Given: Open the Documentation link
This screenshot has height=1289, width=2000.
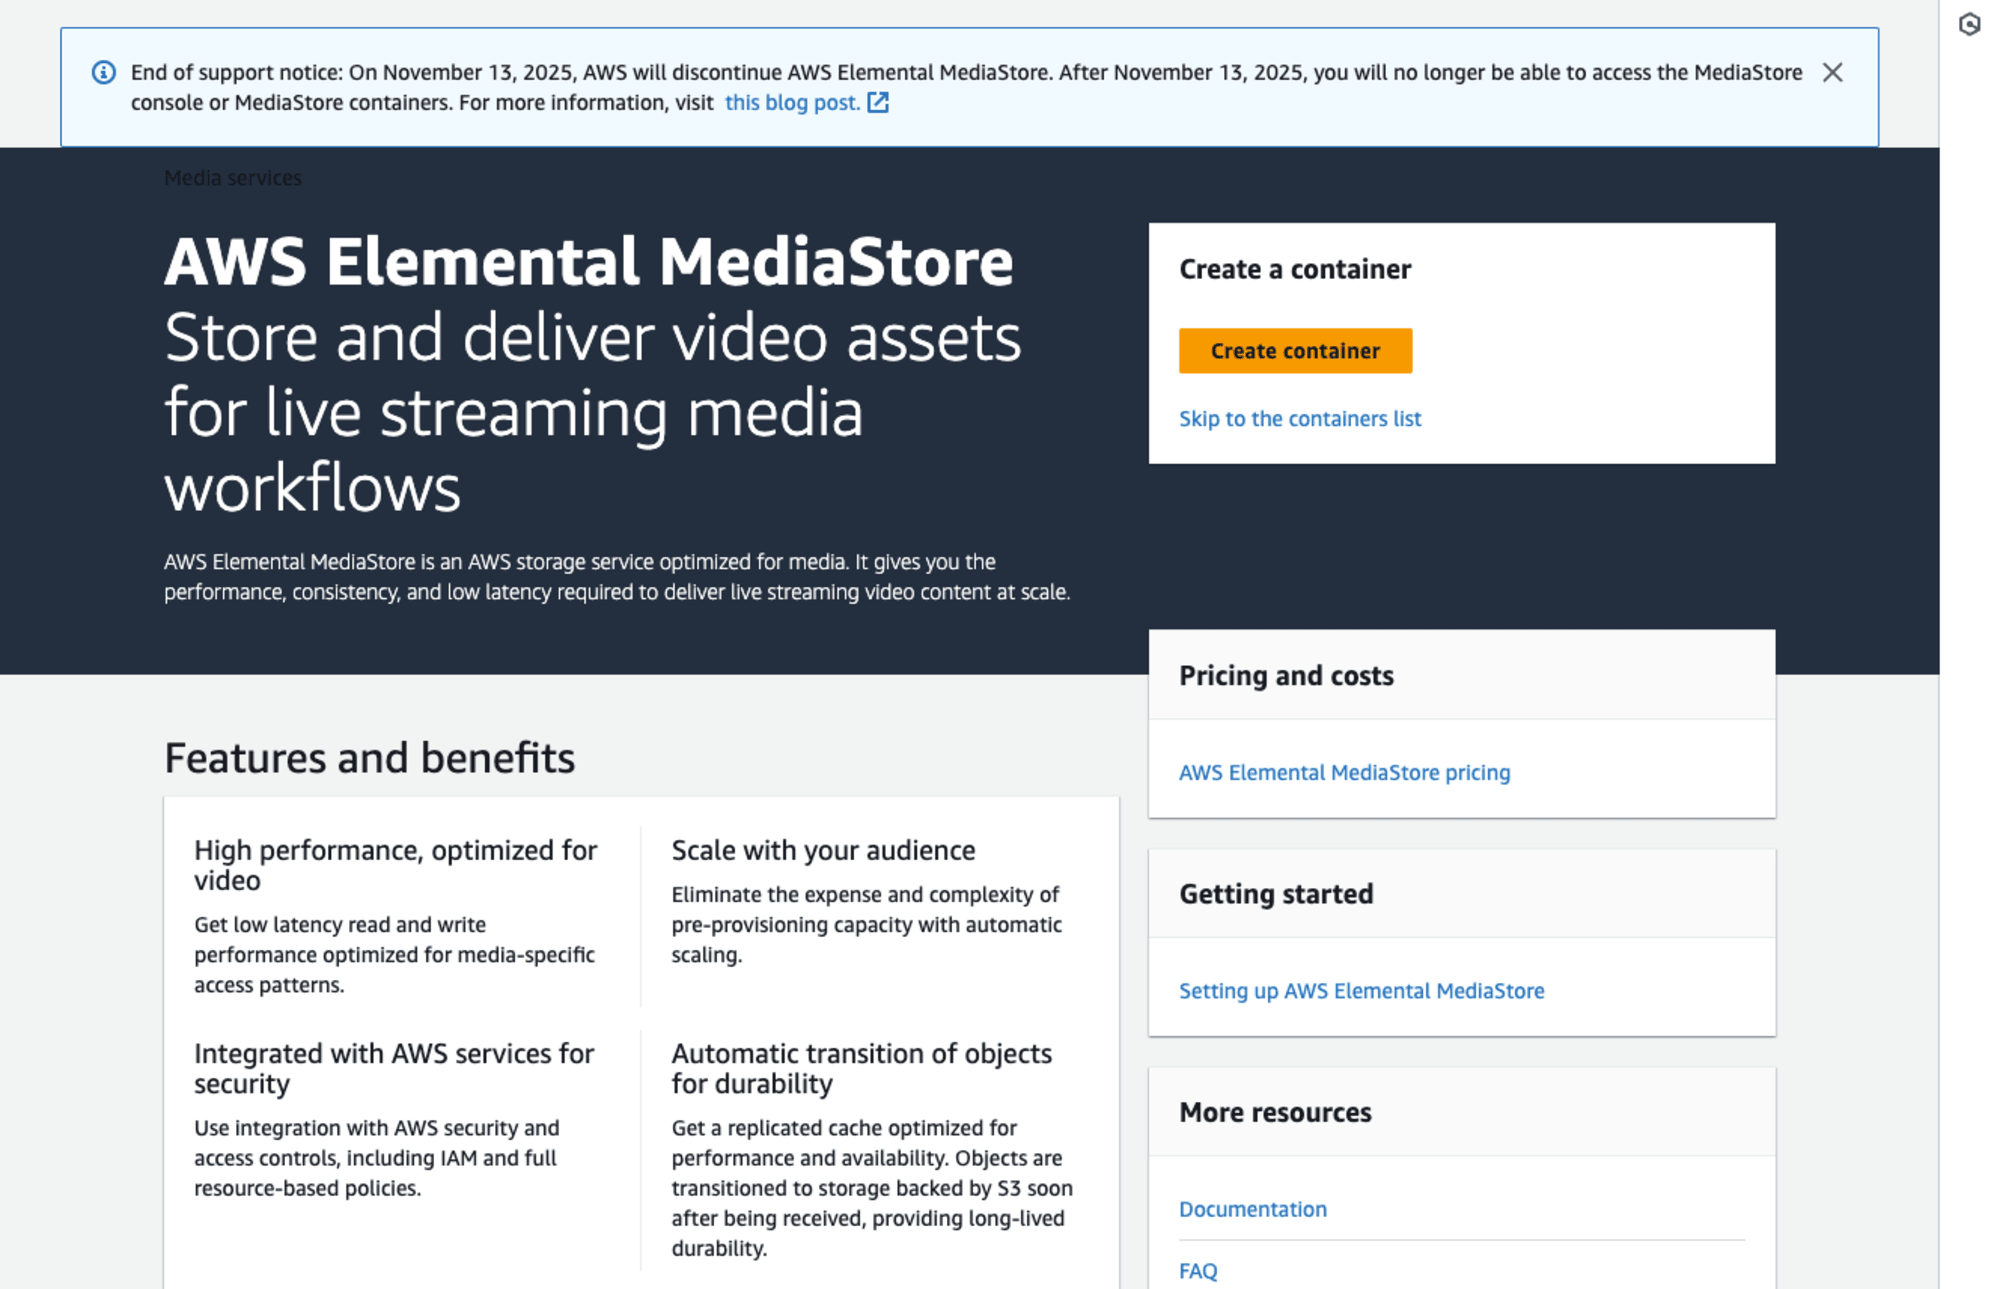Looking at the screenshot, I should click(x=1253, y=1208).
